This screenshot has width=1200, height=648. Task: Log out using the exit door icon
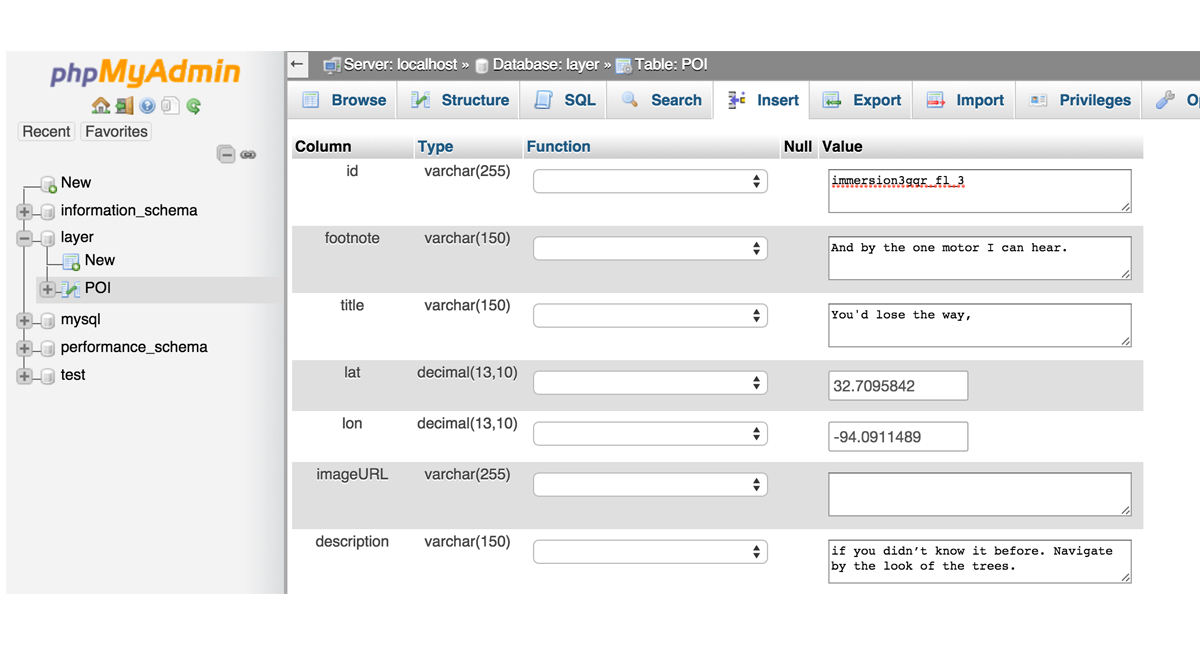[x=124, y=106]
